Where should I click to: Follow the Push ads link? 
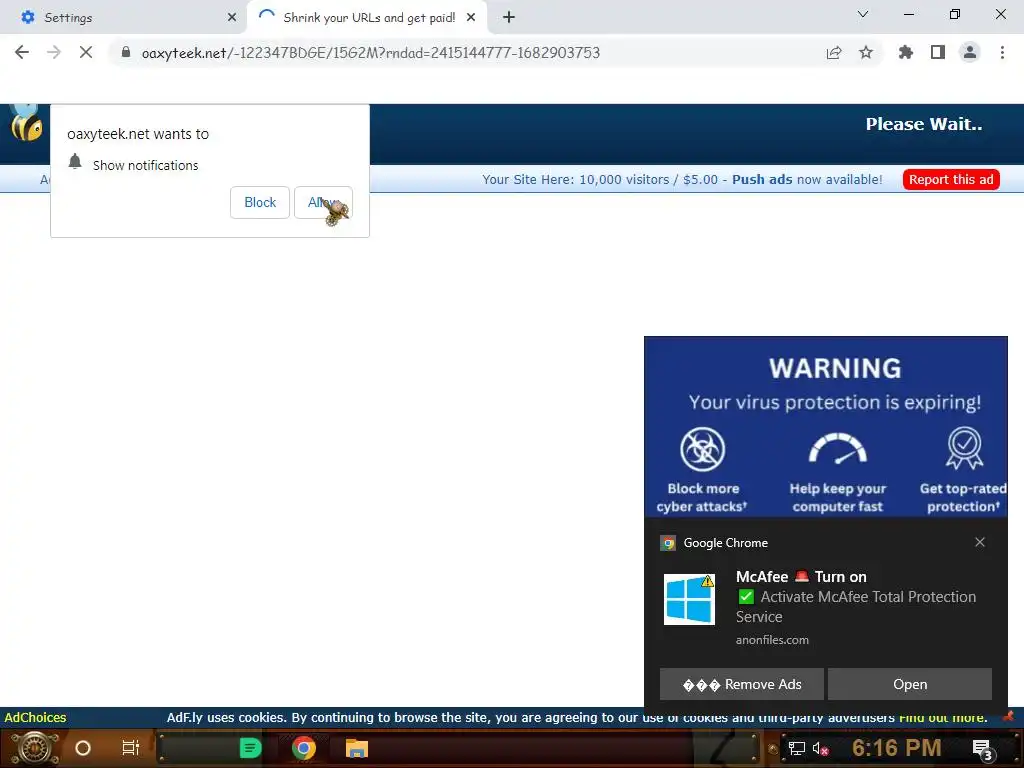point(762,180)
